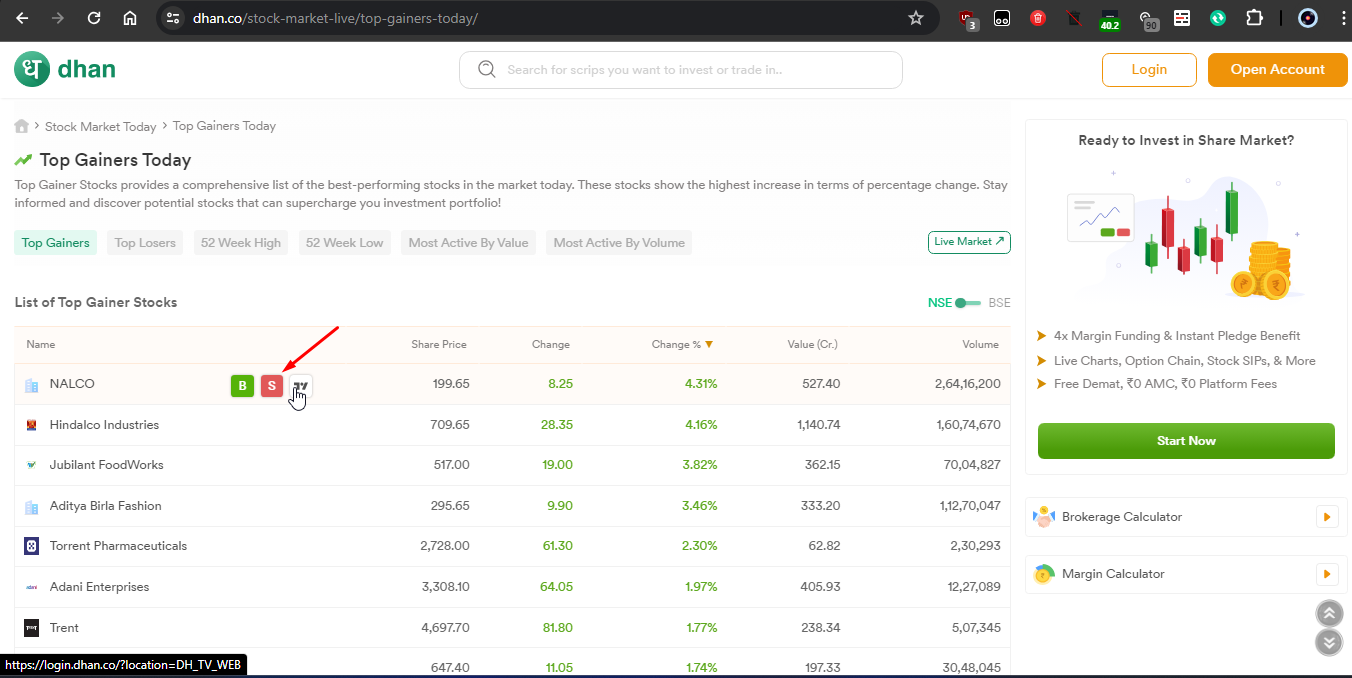Toggle the NSE/BSE exchange switch
The height and width of the screenshot is (678, 1352).
tap(968, 303)
